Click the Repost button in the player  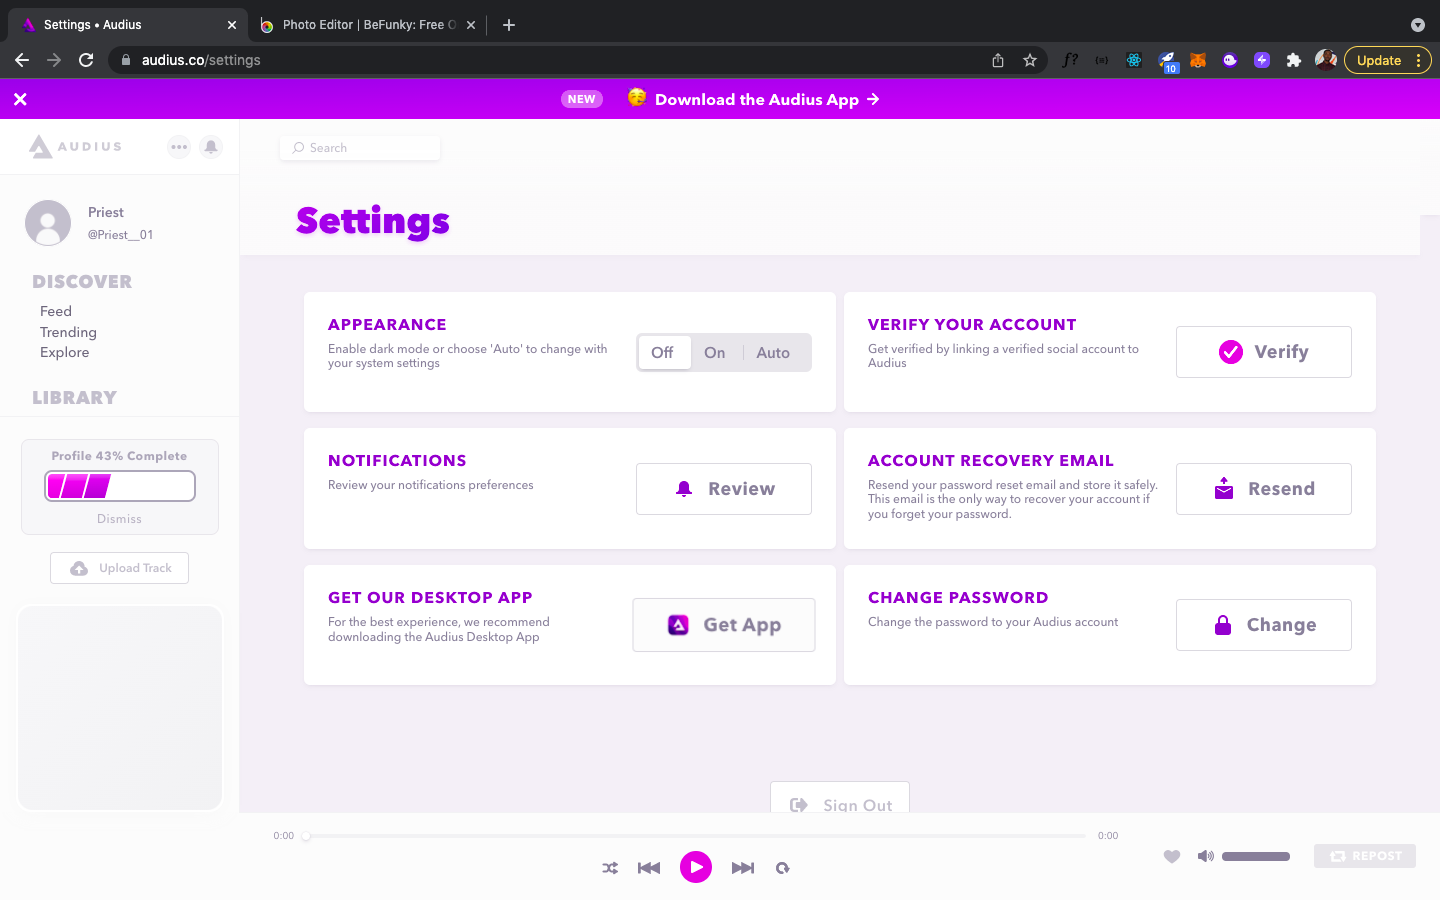point(1365,856)
